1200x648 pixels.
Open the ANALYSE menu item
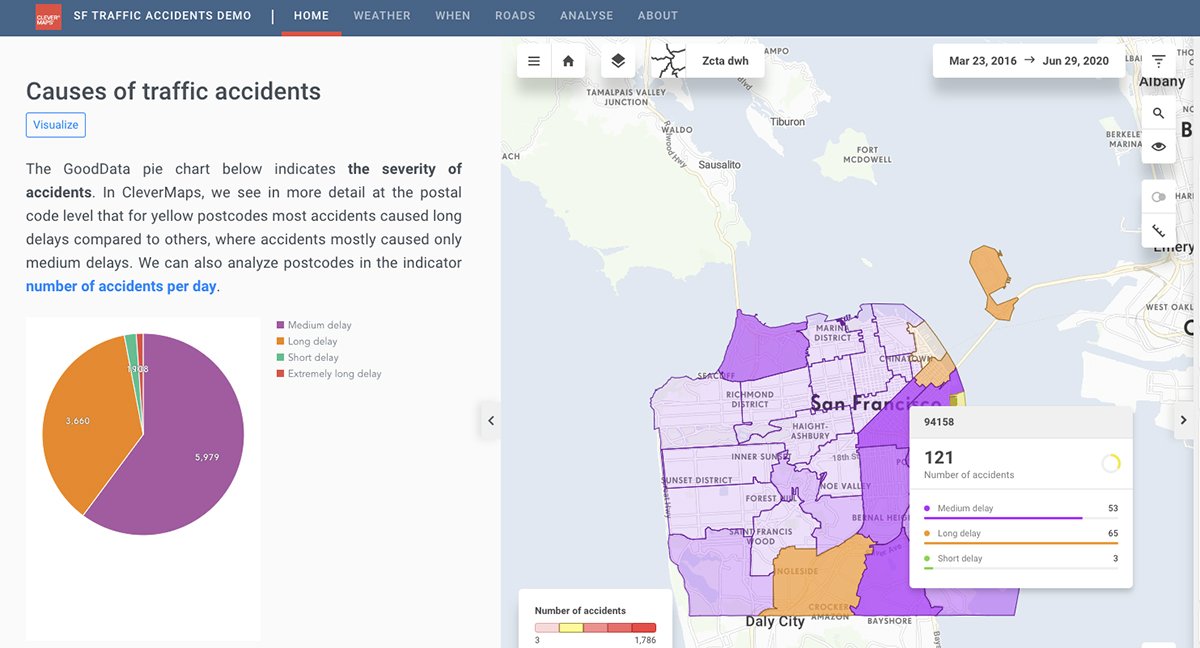pyautogui.click(x=587, y=15)
